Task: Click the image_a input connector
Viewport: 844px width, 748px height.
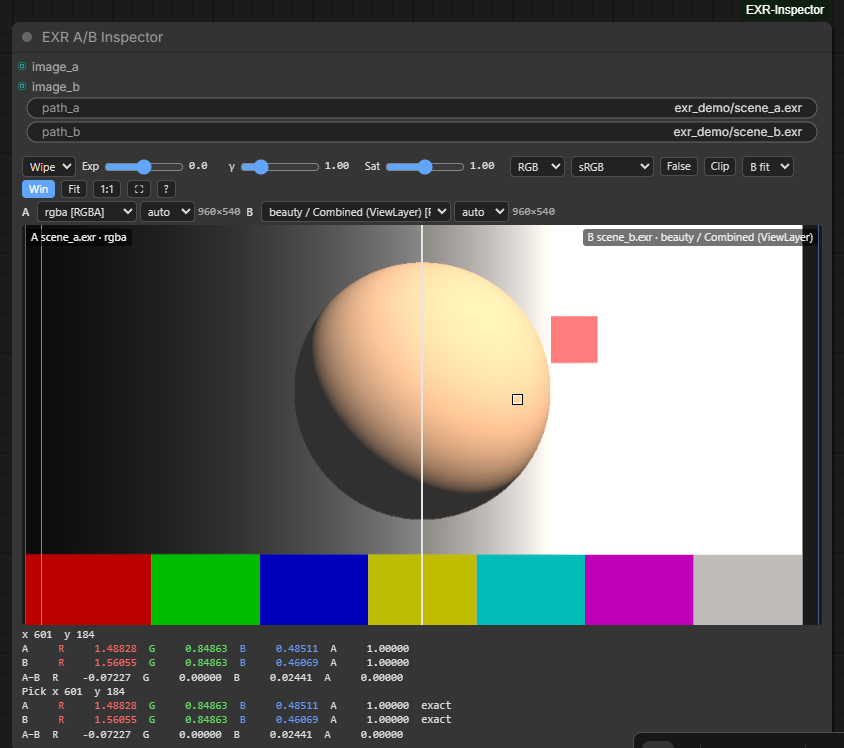Action: [x=22, y=66]
